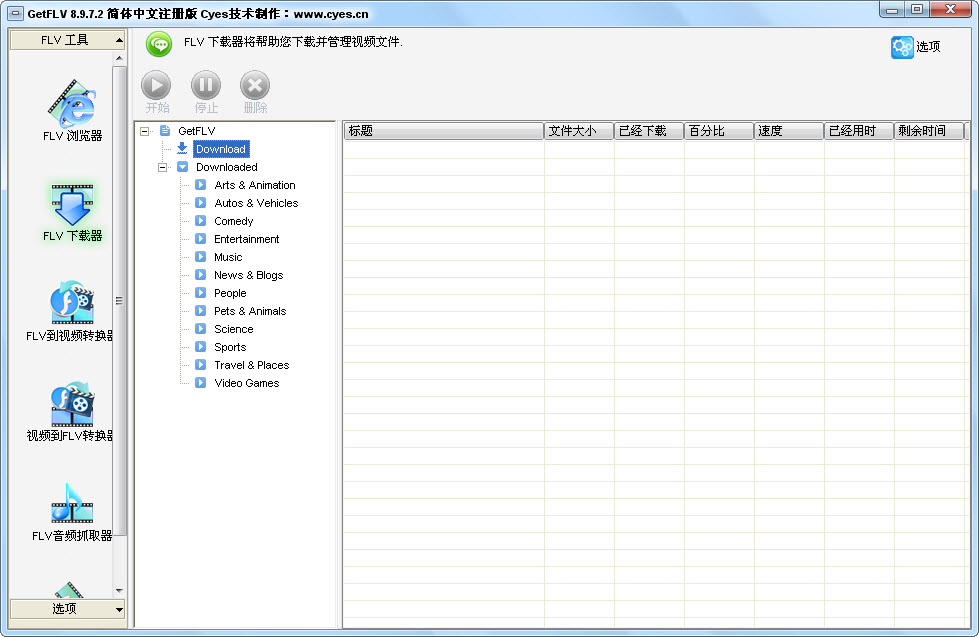Viewport: 979px width, 637px height.
Task: Open 选项 settings gear icon at top right
Action: [x=902, y=47]
